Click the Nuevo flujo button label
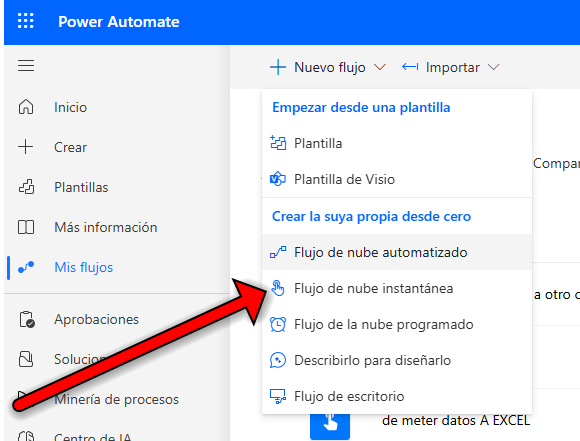 tap(330, 67)
